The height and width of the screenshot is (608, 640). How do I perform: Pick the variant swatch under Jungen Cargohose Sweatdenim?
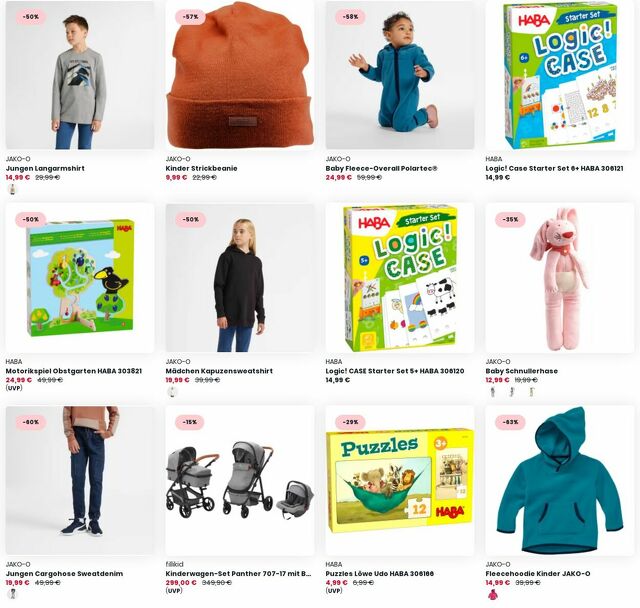pos(13,595)
